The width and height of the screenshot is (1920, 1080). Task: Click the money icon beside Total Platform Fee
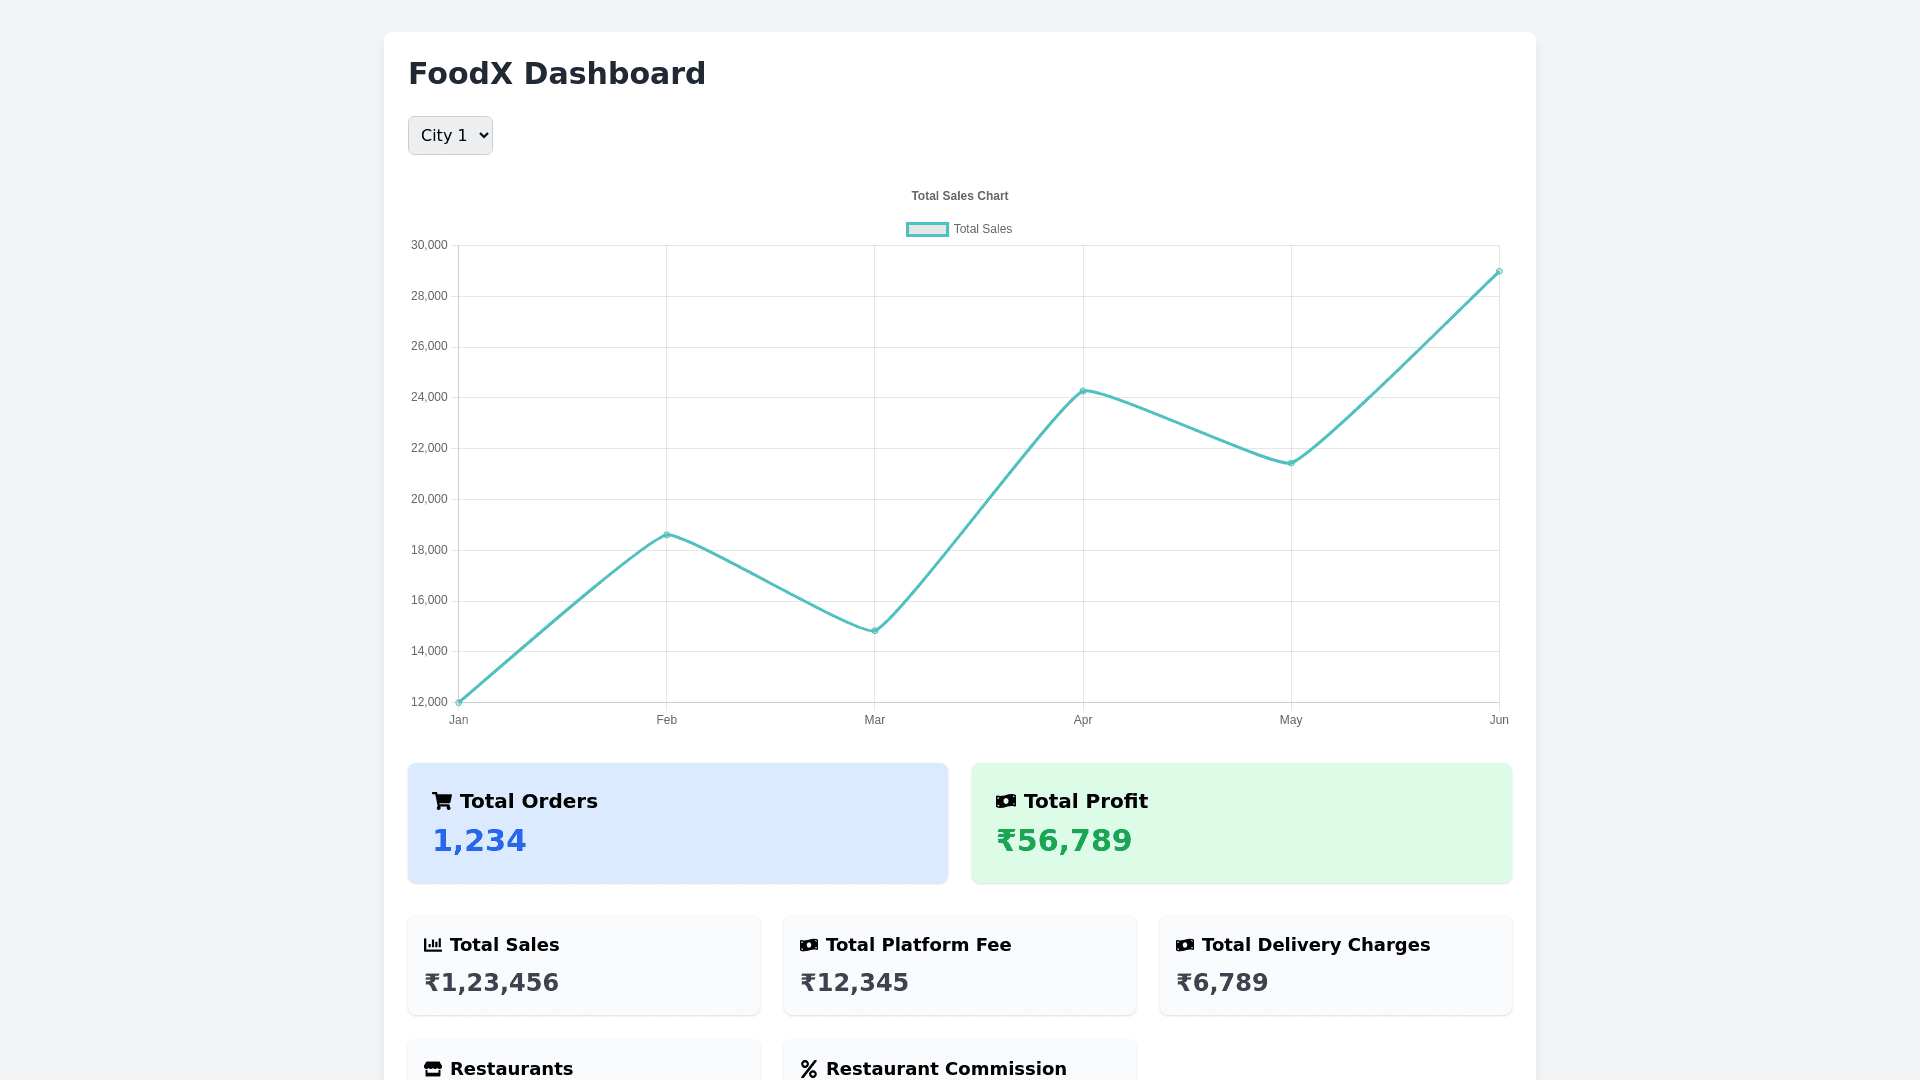click(809, 945)
